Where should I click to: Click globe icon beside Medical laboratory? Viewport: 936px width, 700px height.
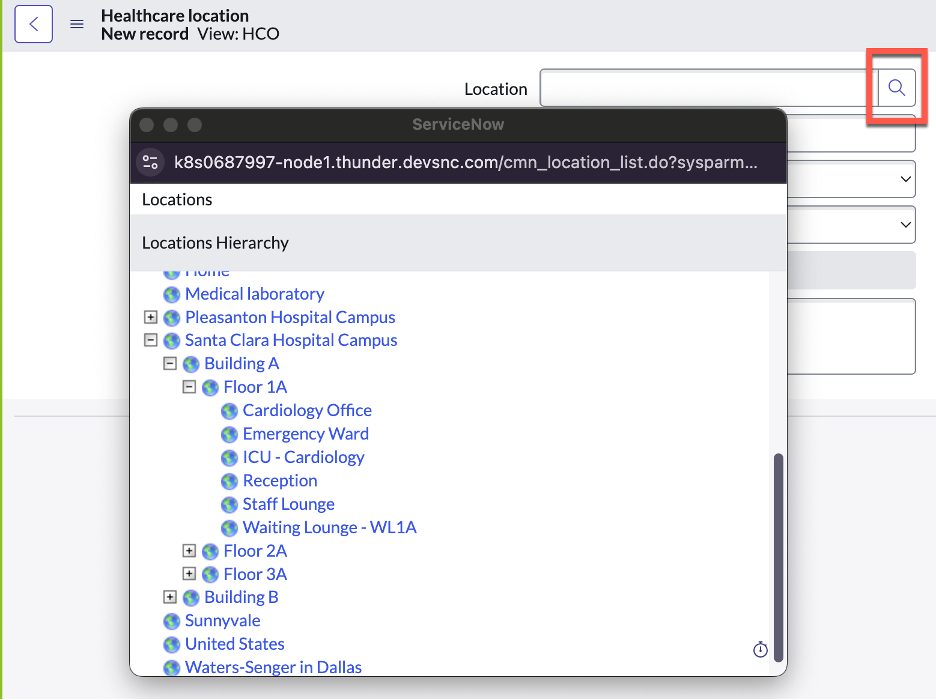coord(172,294)
